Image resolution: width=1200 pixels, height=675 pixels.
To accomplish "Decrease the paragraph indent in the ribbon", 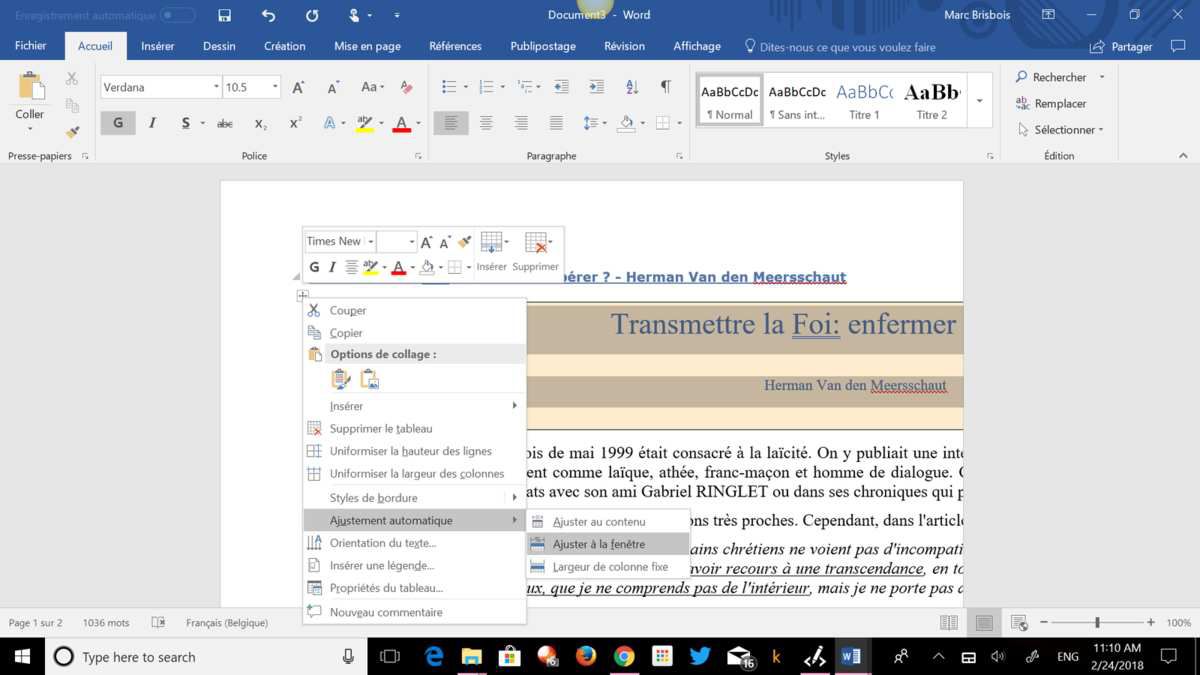I will pyautogui.click(x=561, y=88).
